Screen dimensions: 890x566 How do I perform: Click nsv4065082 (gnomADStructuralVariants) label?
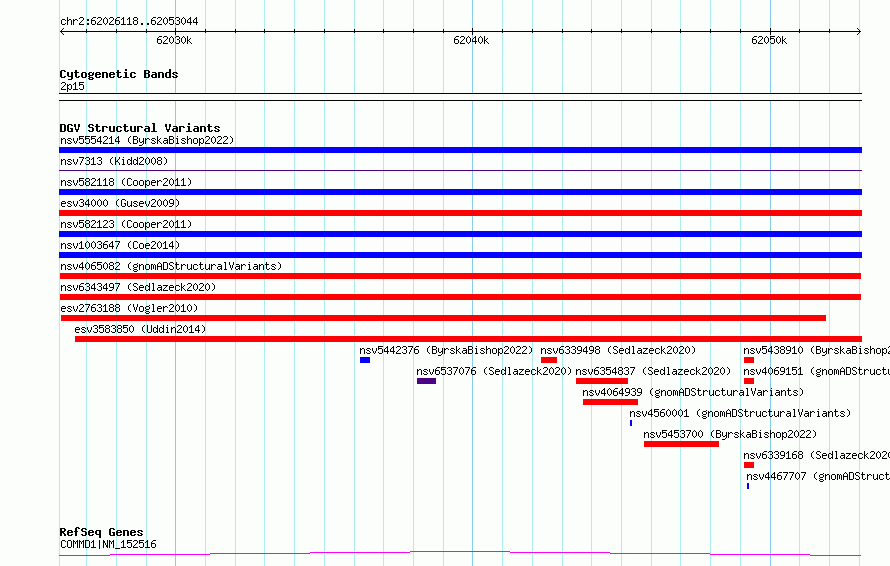point(171,266)
